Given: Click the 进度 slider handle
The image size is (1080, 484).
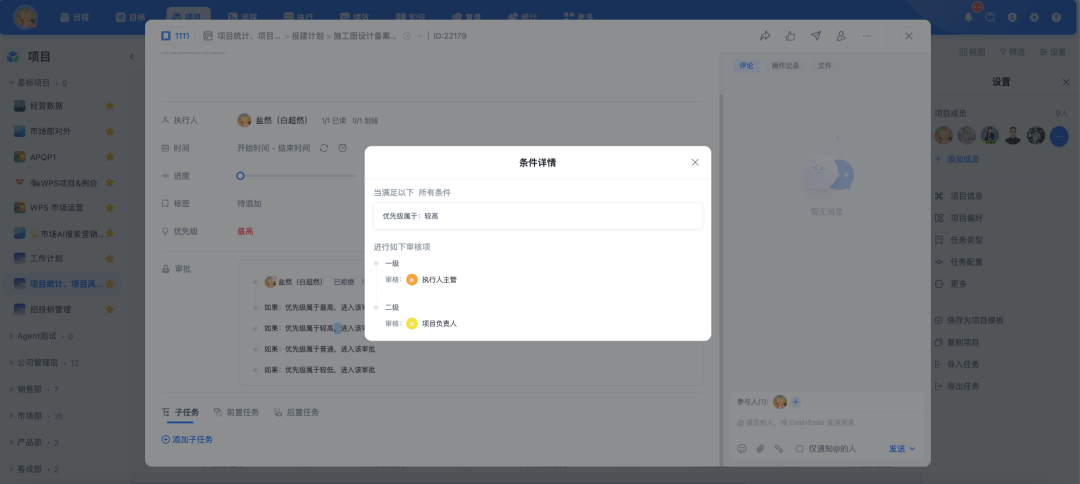Looking at the screenshot, I should pos(240,176).
